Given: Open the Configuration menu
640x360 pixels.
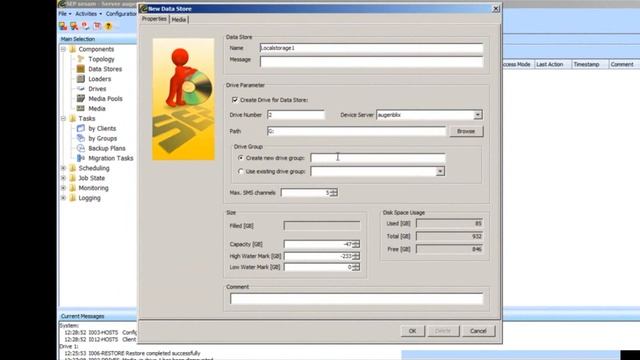Looking at the screenshot, I should tap(121, 13).
